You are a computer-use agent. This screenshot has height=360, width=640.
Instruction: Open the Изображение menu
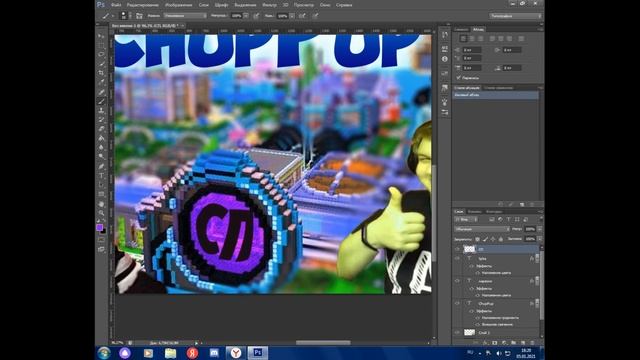[x=178, y=5]
